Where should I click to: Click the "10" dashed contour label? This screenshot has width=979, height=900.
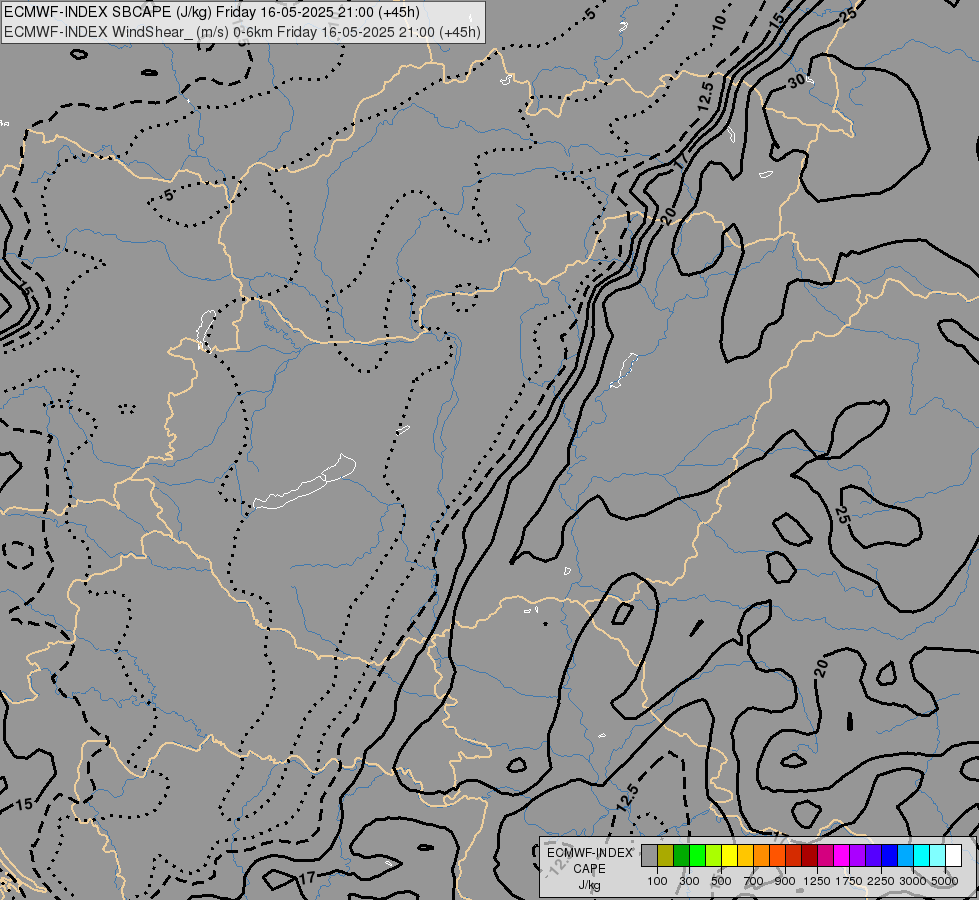(719, 22)
